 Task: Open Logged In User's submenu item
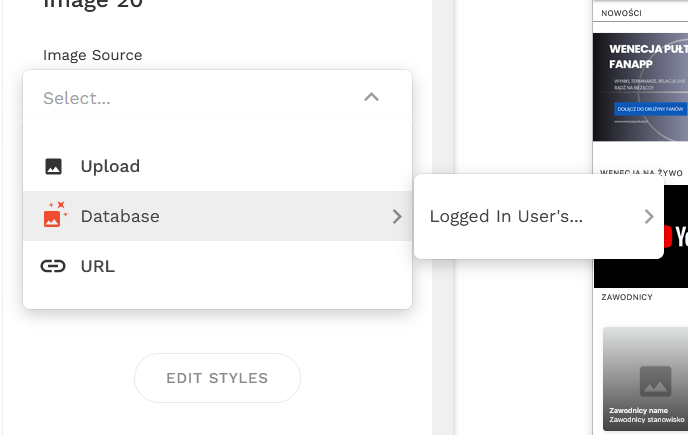(x=539, y=216)
